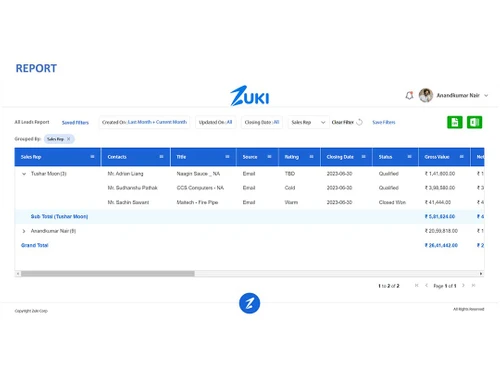Sort by the Contacts column header
This screenshot has height=375, width=500.
pyautogui.click(x=117, y=157)
